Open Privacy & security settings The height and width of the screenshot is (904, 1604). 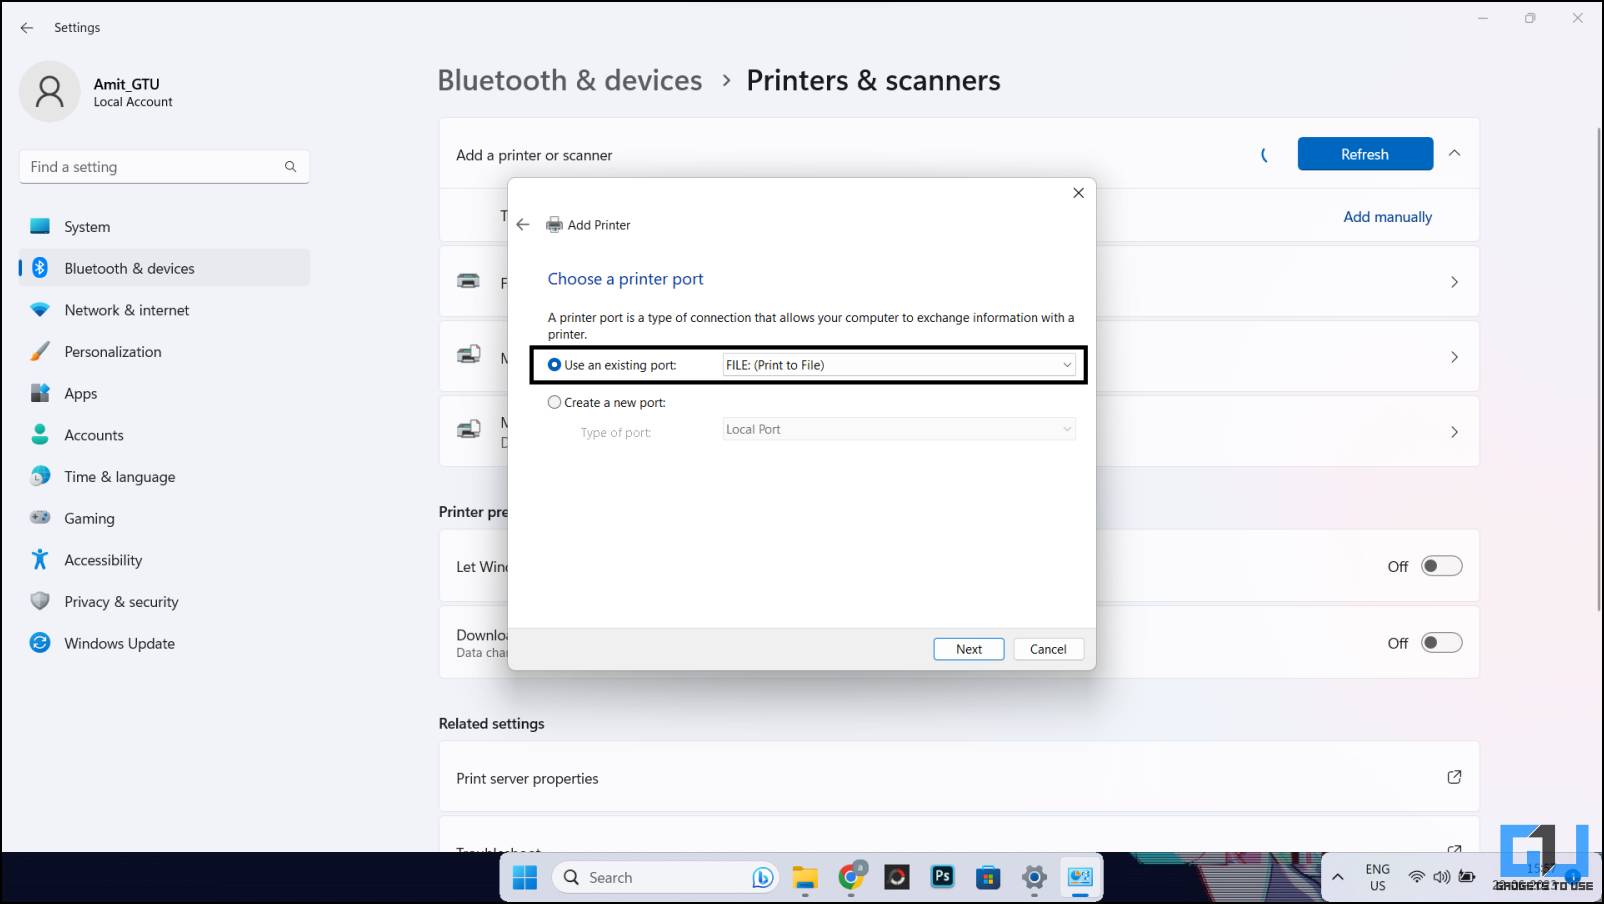click(x=164, y=602)
